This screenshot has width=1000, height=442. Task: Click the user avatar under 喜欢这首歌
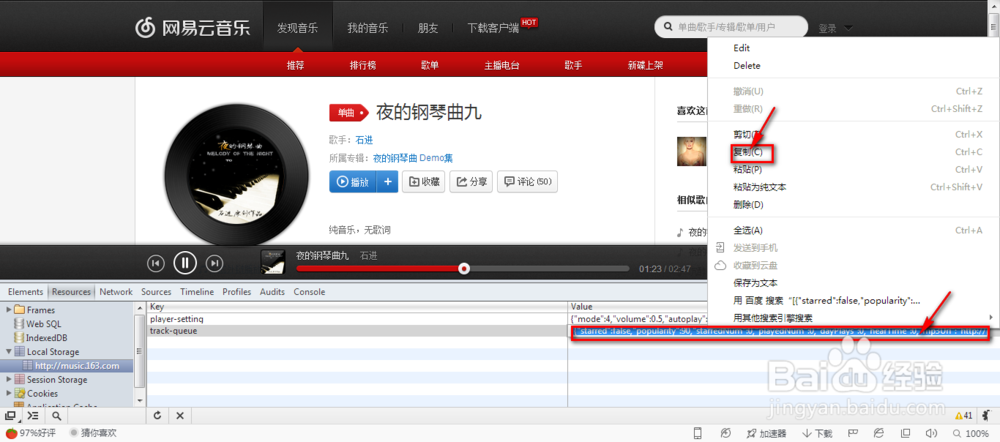click(x=691, y=151)
